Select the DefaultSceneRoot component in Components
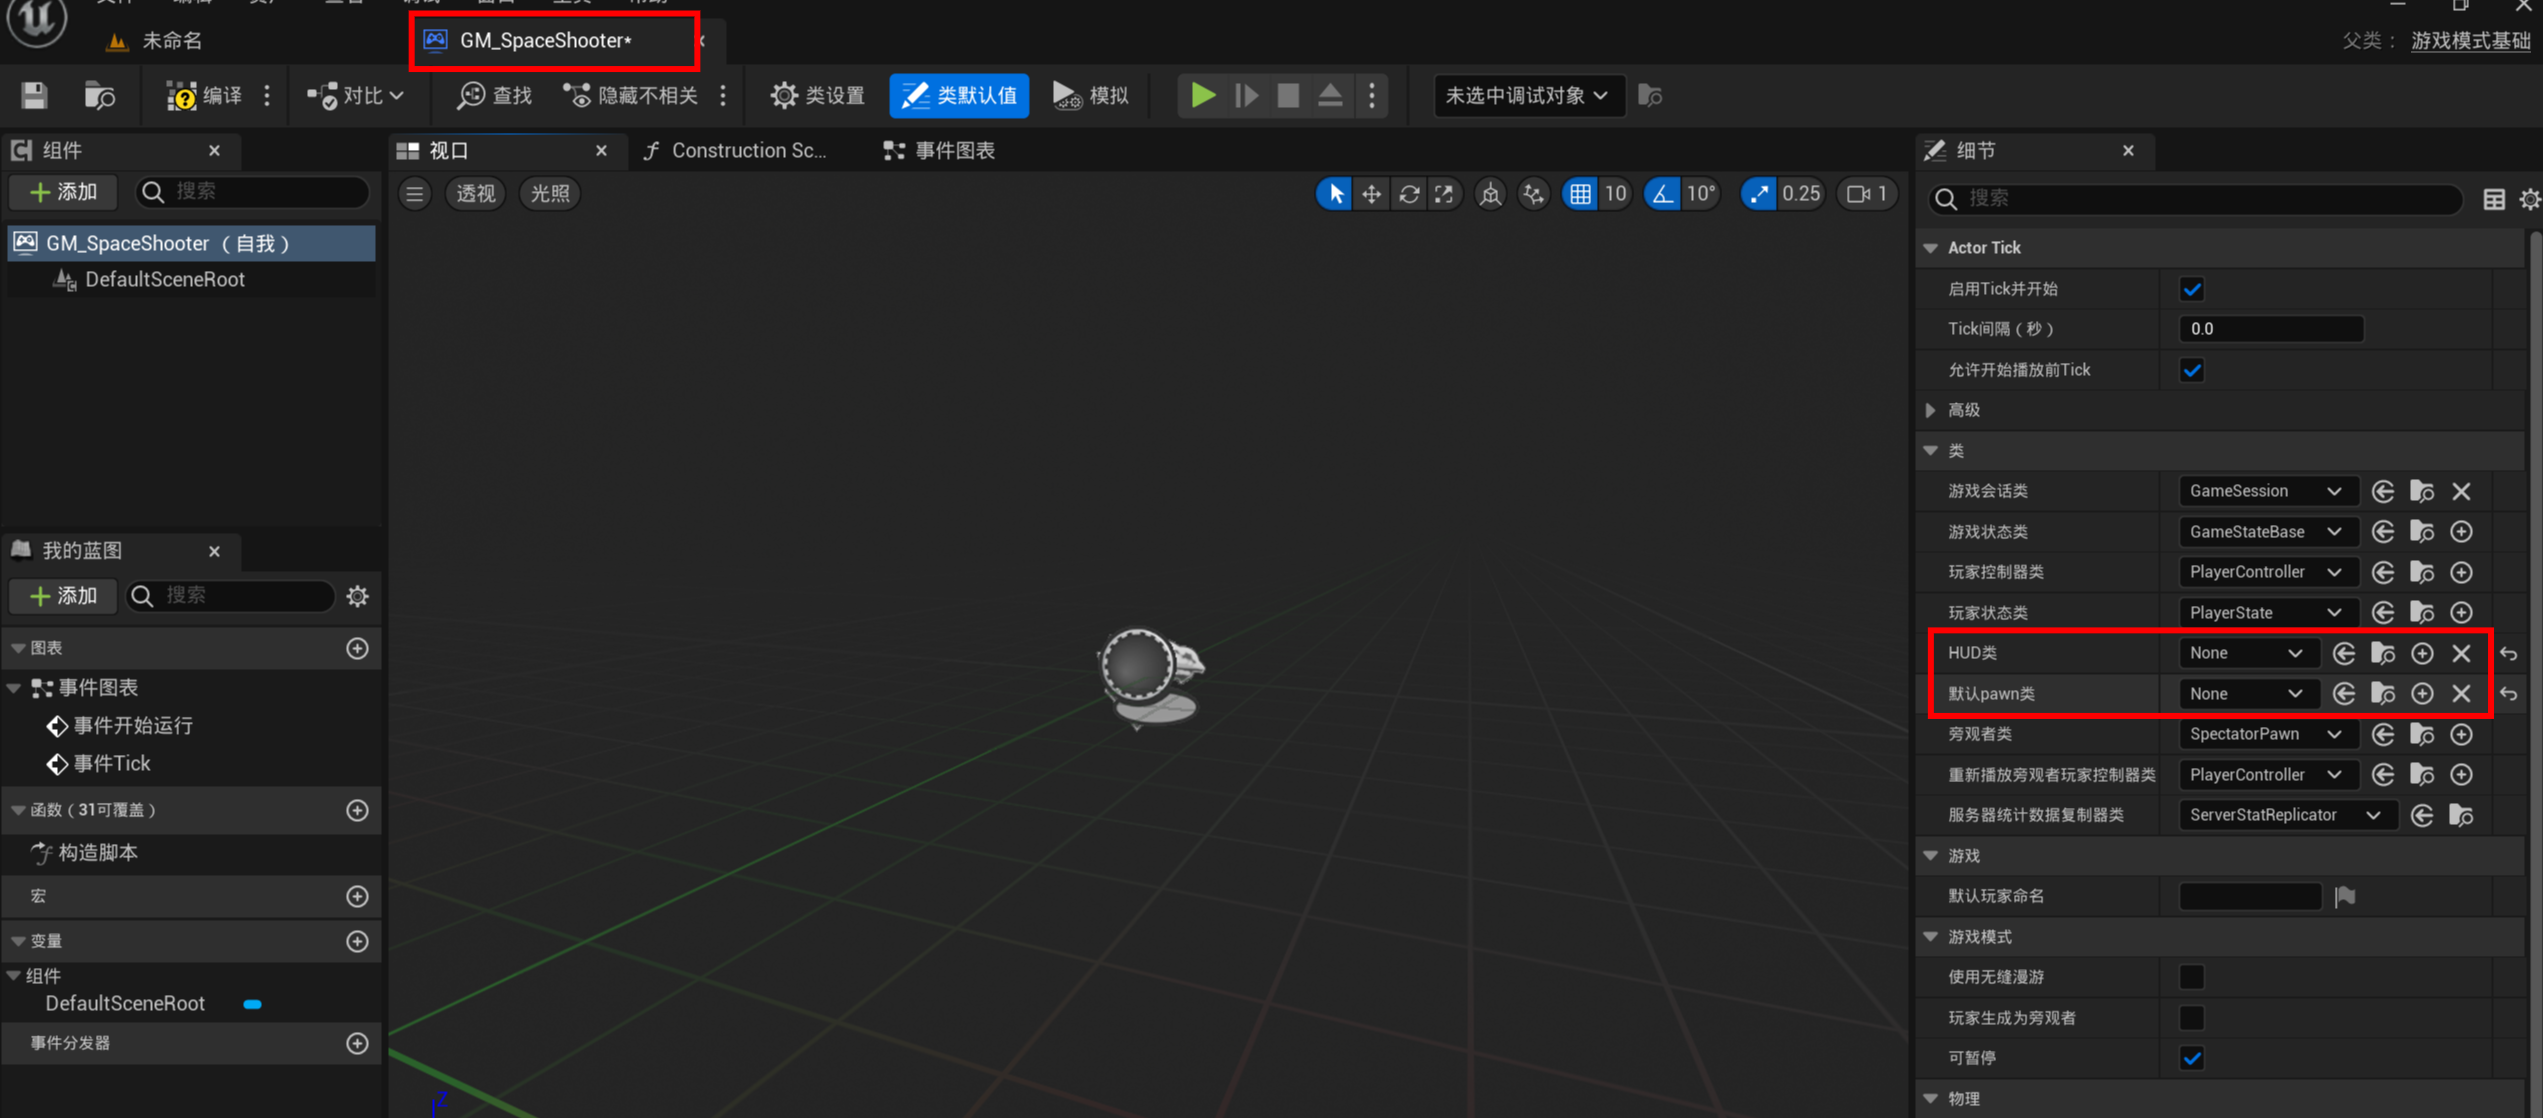 [x=165, y=279]
